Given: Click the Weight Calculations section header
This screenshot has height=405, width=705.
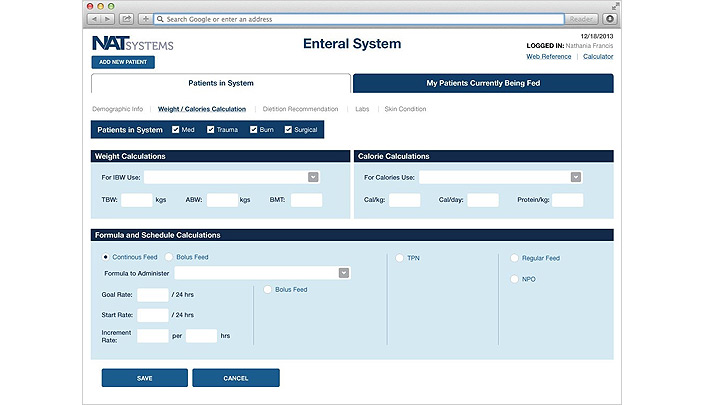Looking at the screenshot, I should tap(220, 156).
